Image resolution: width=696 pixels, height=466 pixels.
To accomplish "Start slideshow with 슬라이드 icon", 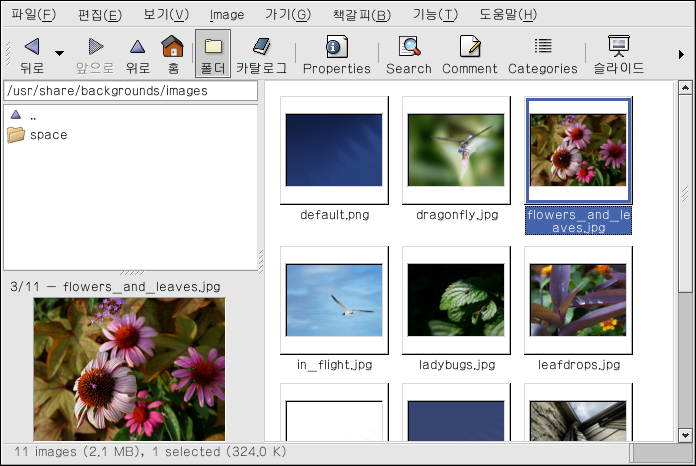I will pyautogui.click(x=618, y=47).
